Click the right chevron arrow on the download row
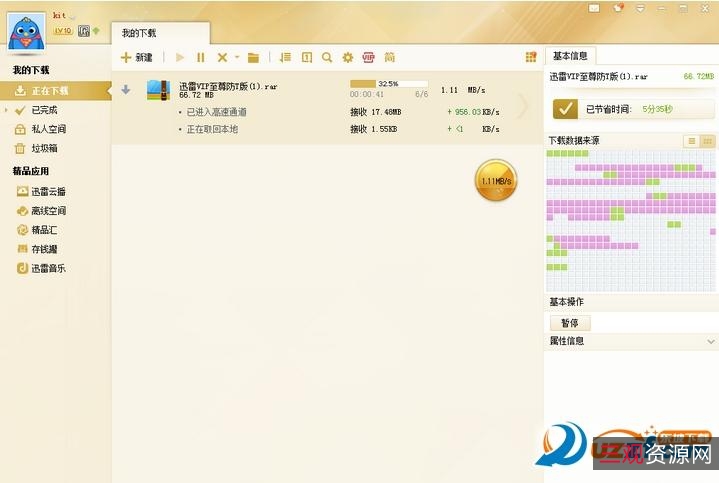719x483 pixels. coord(523,106)
